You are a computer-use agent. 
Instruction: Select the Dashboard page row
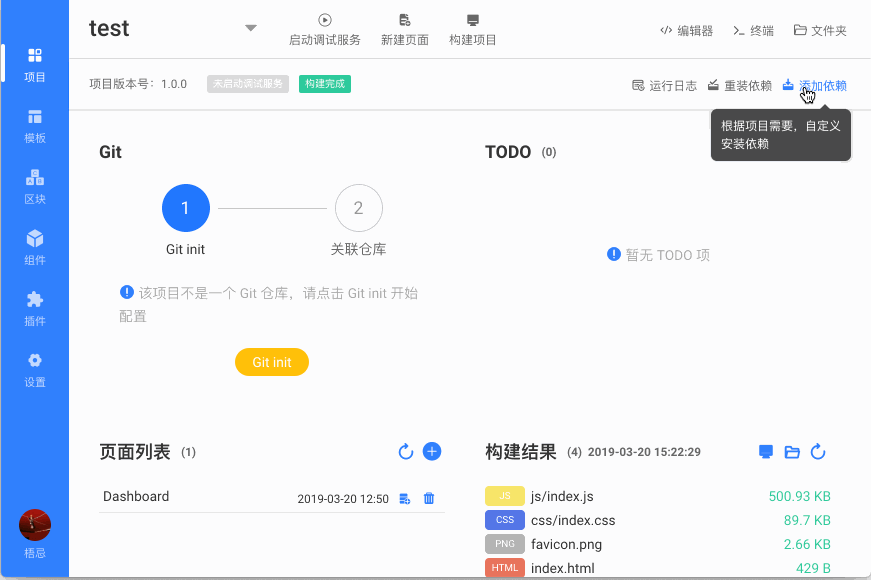click(x=272, y=498)
